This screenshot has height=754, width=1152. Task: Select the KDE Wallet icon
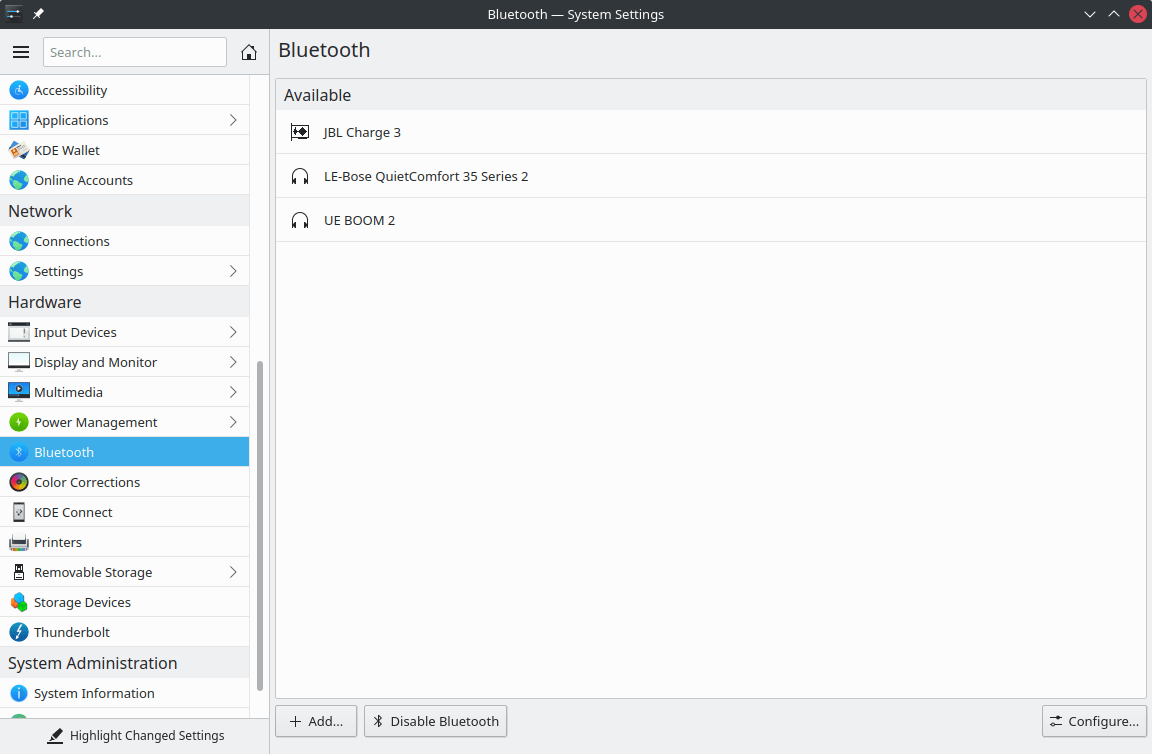click(x=19, y=150)
